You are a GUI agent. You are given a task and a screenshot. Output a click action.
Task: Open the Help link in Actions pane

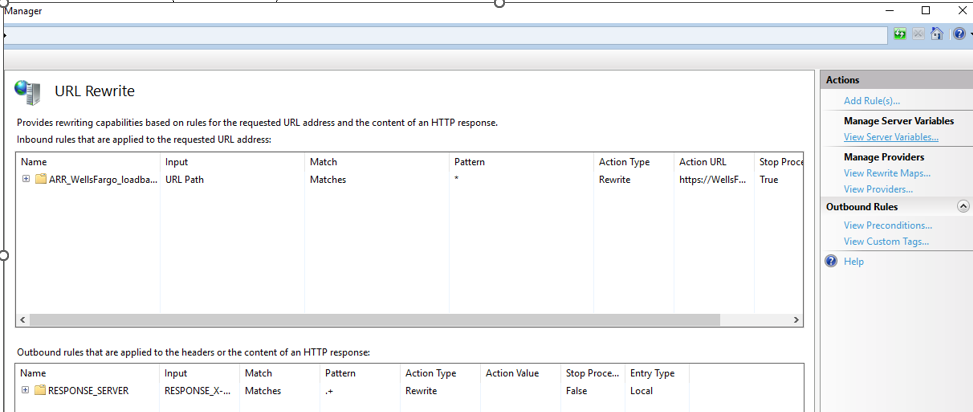(853, 261)
